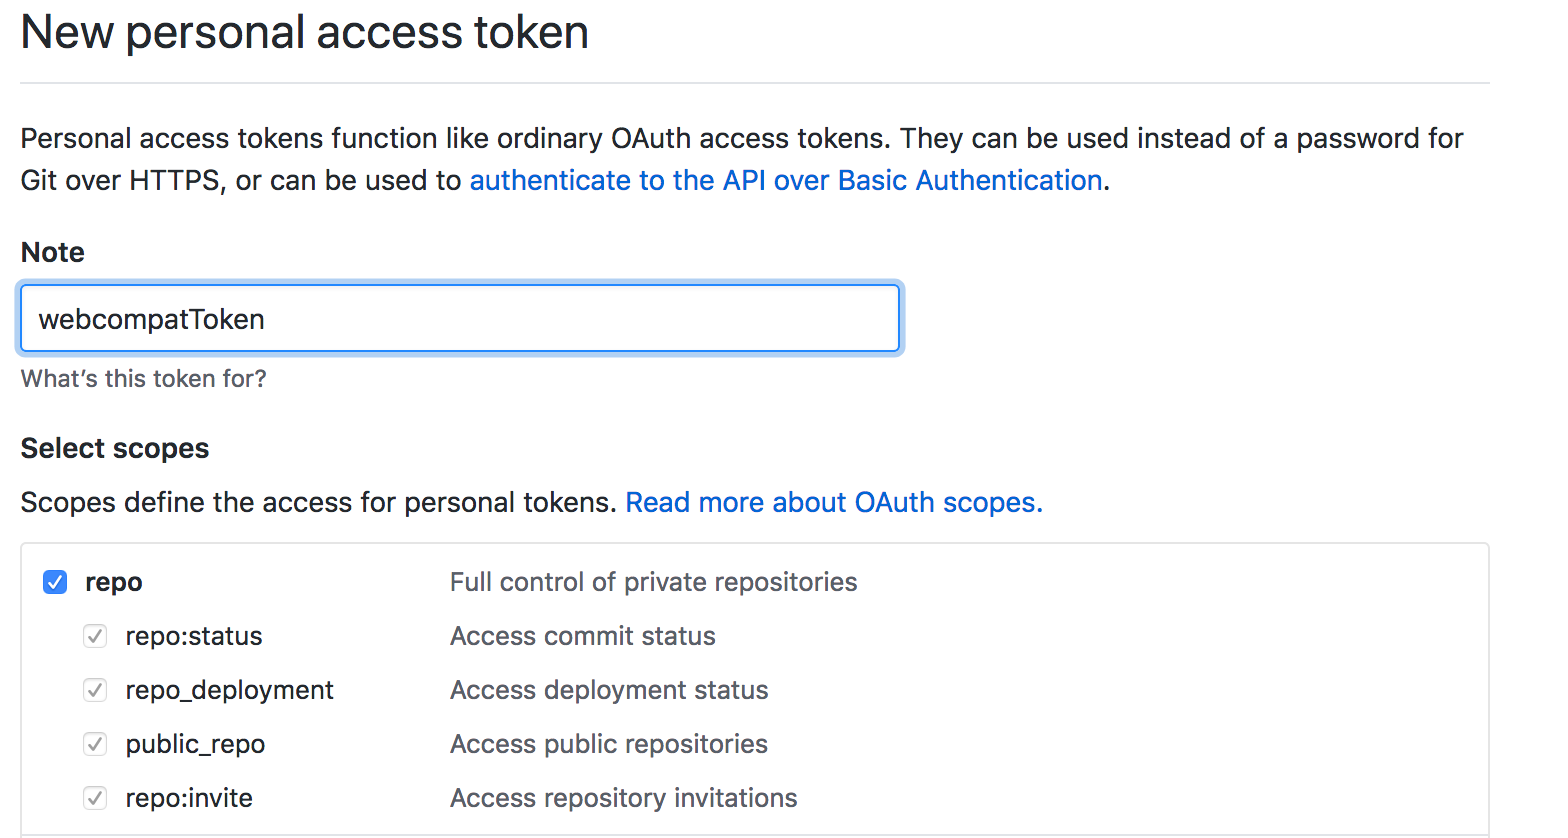Screen dimensions: 1568x838
Task: Click 'Access commit status' description text
Action: click(583, 636)
